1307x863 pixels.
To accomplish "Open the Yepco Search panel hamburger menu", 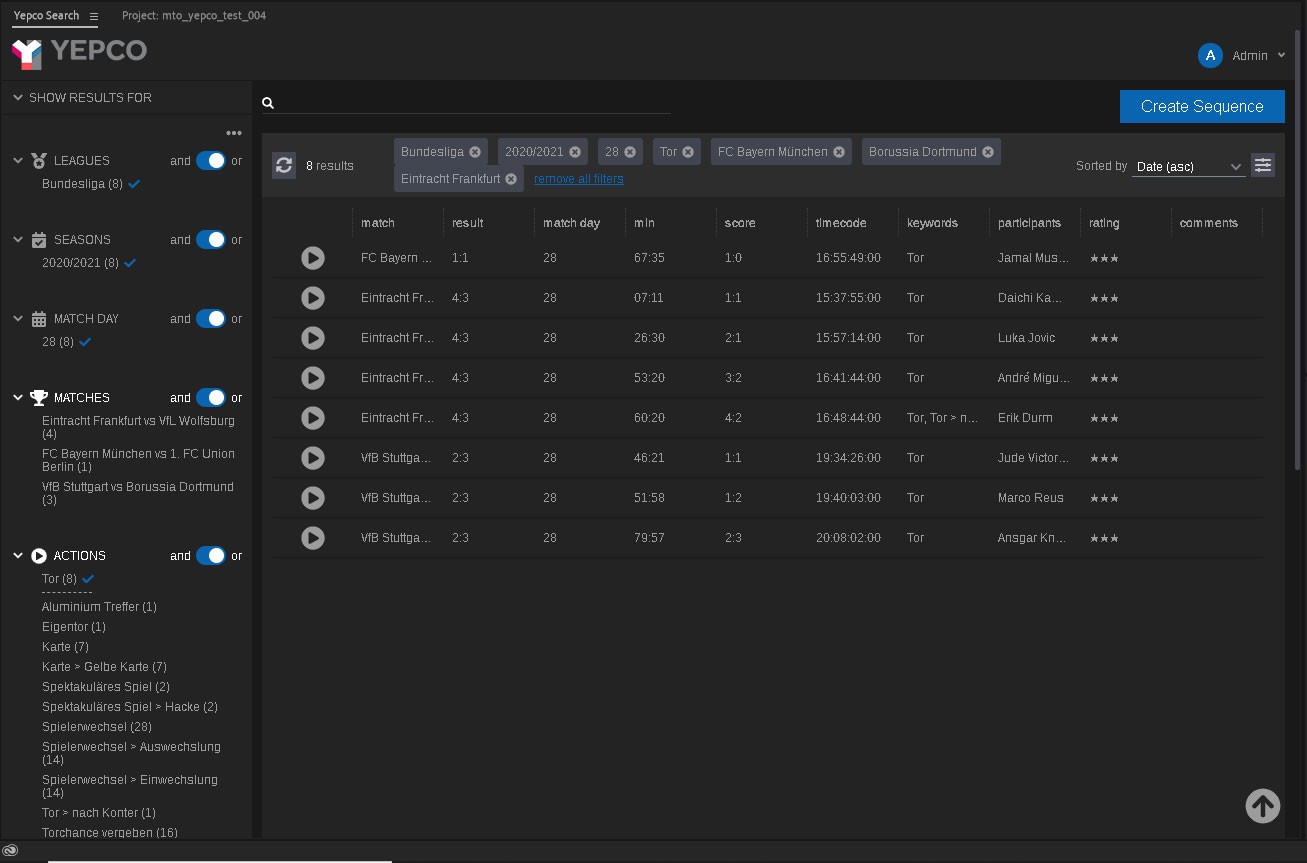I will pyautogui.click(x=94, y=16).
